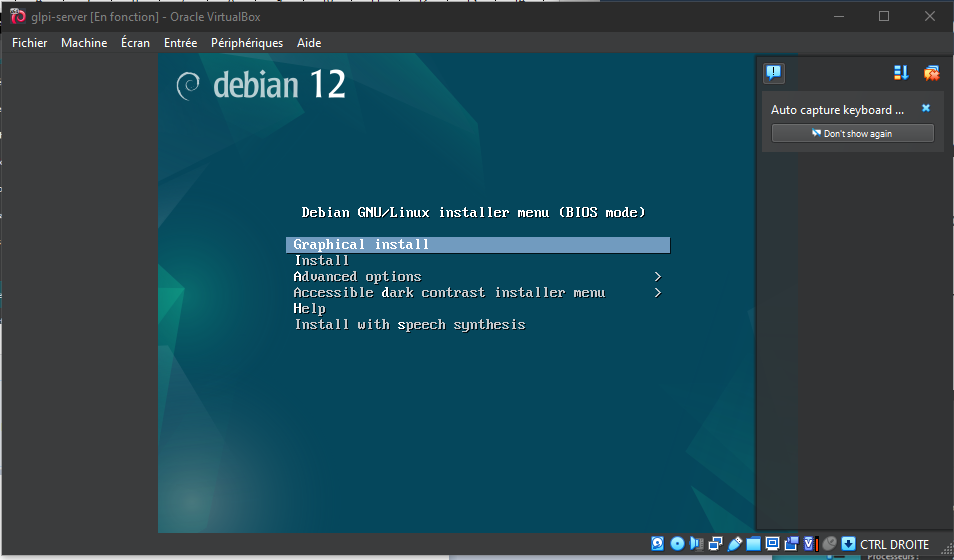954x560 pixels.
Task: Open the Entrée menu
Action: [x=180, y=43]
